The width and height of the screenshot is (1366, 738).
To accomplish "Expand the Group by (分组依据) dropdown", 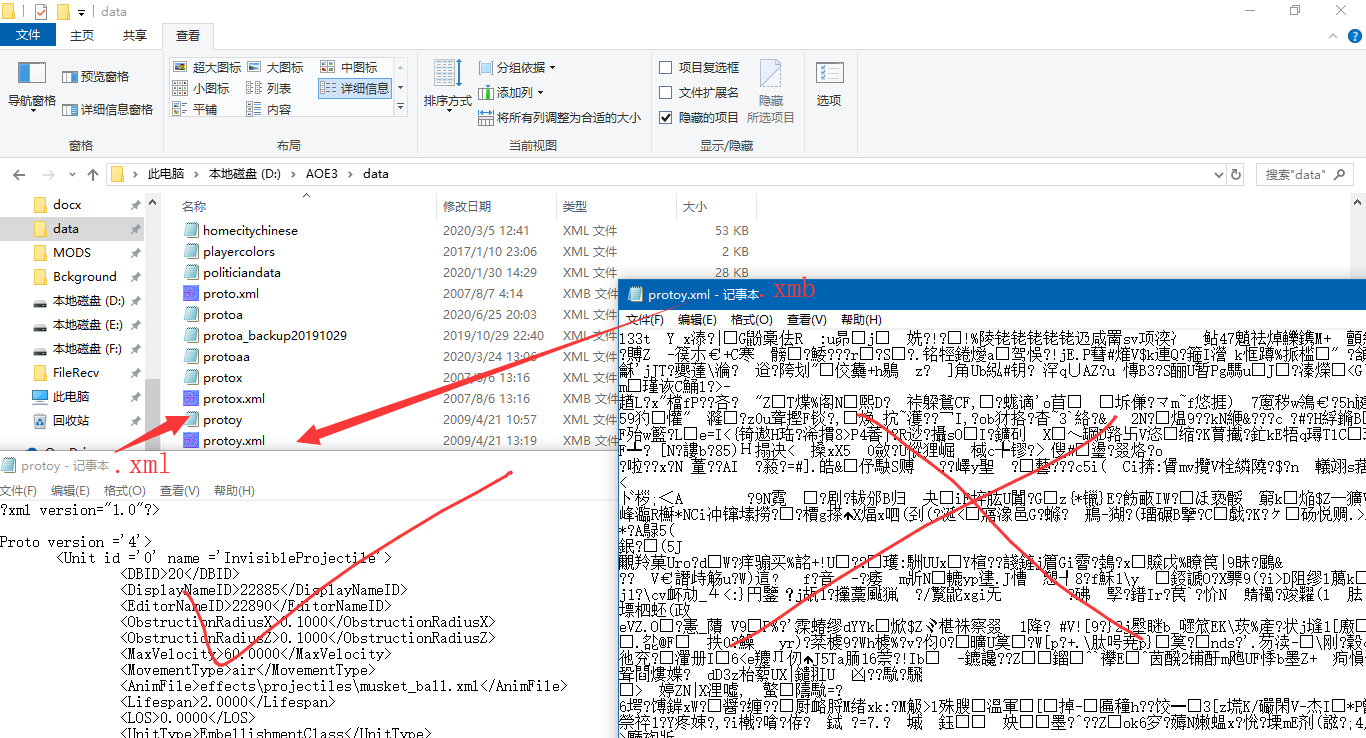I will pyautogui.click(x=518, y=67).
